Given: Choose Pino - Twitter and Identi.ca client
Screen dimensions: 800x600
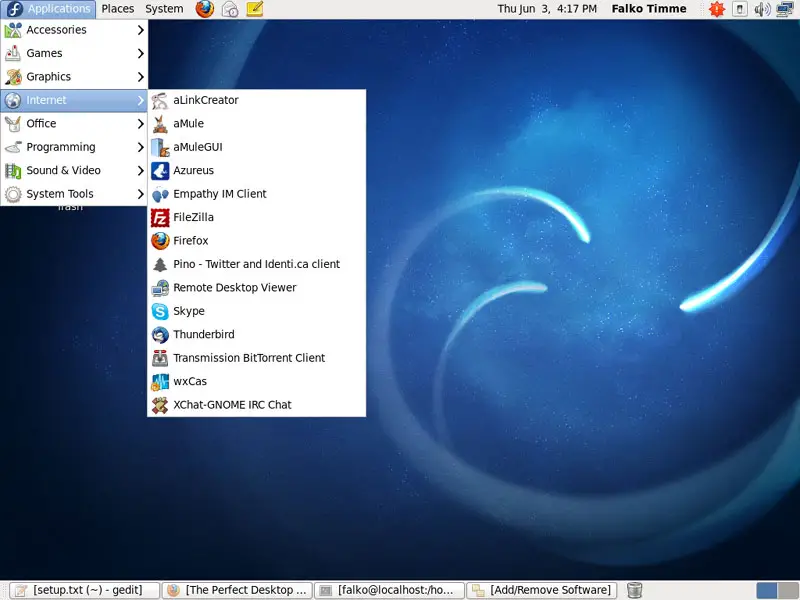Looking at the screenshot, I should [x=257, y=264].
